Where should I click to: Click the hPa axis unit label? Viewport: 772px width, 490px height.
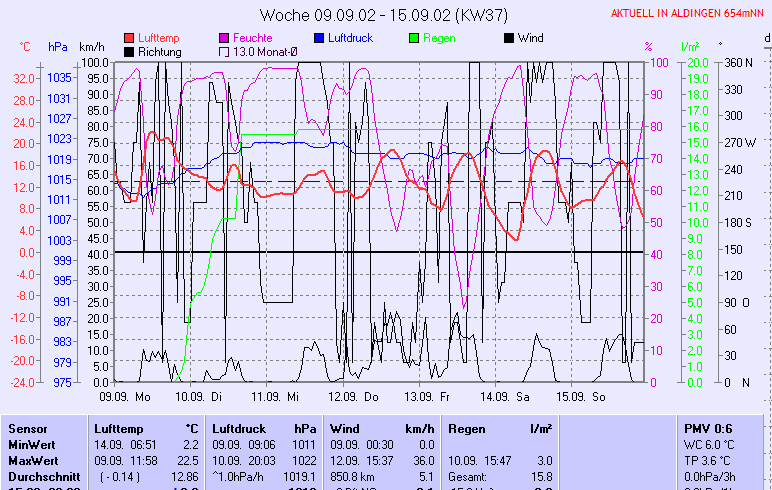[x=58, y=47]
